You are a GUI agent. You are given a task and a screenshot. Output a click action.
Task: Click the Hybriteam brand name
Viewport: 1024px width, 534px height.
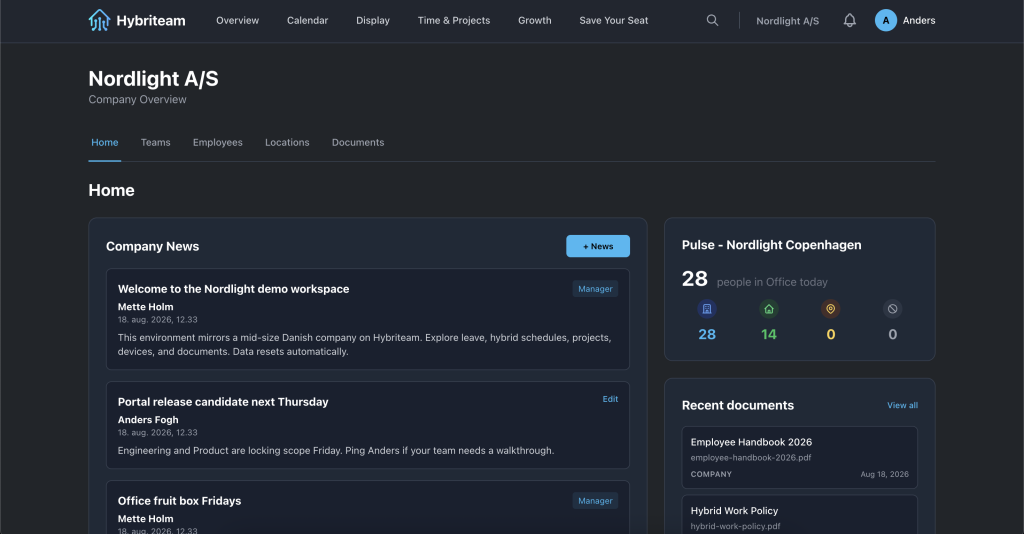click(151, 21)
